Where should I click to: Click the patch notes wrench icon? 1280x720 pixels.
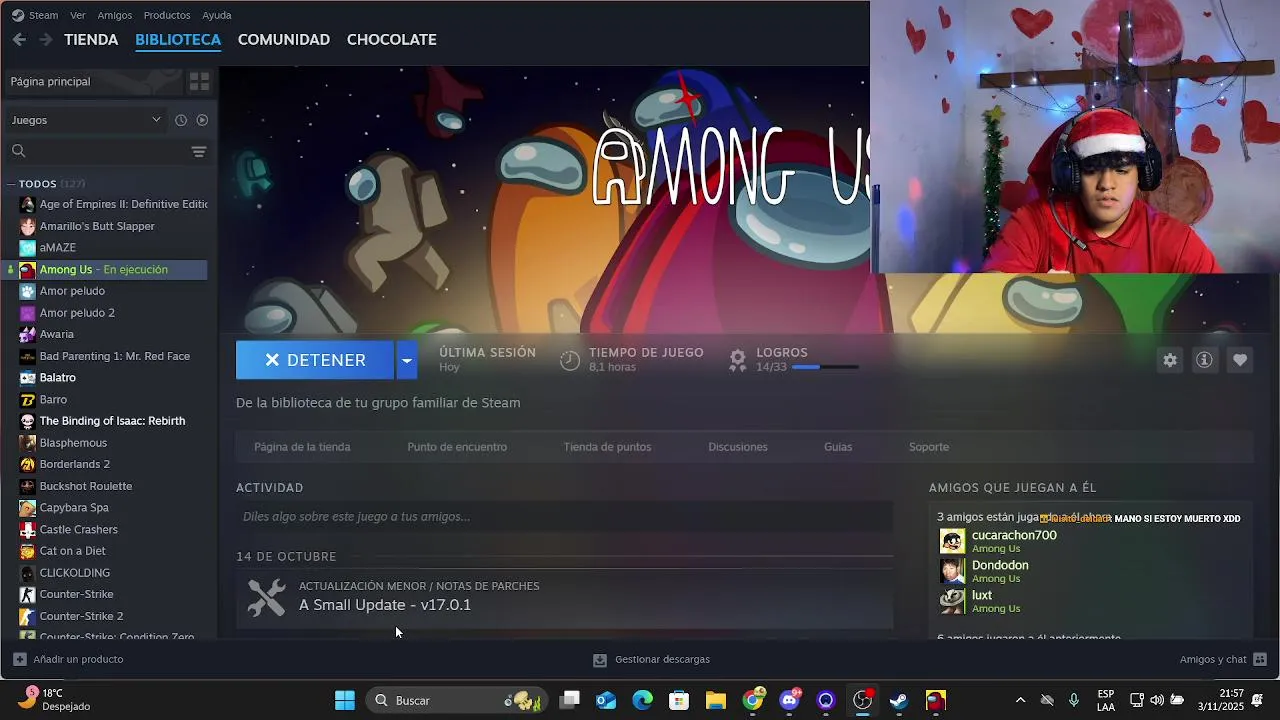point(266,597)
